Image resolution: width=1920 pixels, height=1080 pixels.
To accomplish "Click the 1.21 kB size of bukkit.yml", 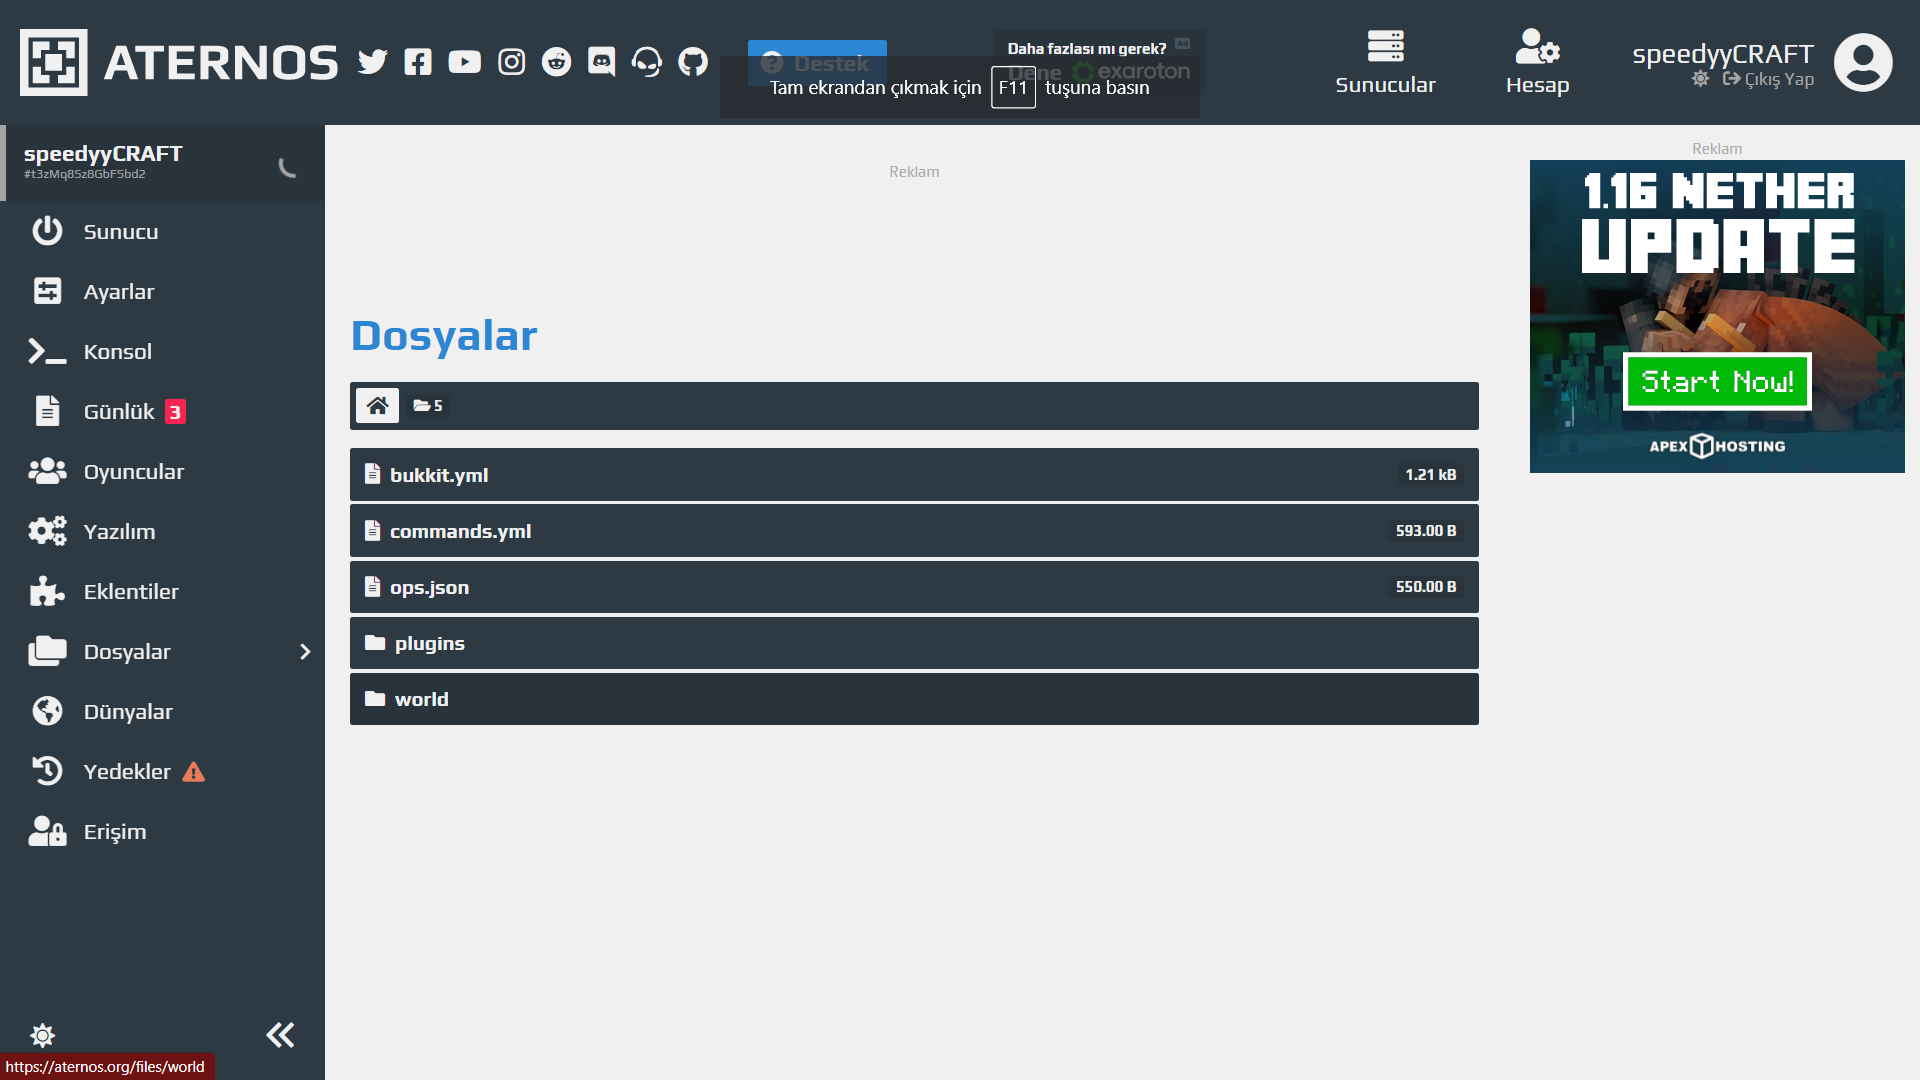I will click(x=1430, y=475).
